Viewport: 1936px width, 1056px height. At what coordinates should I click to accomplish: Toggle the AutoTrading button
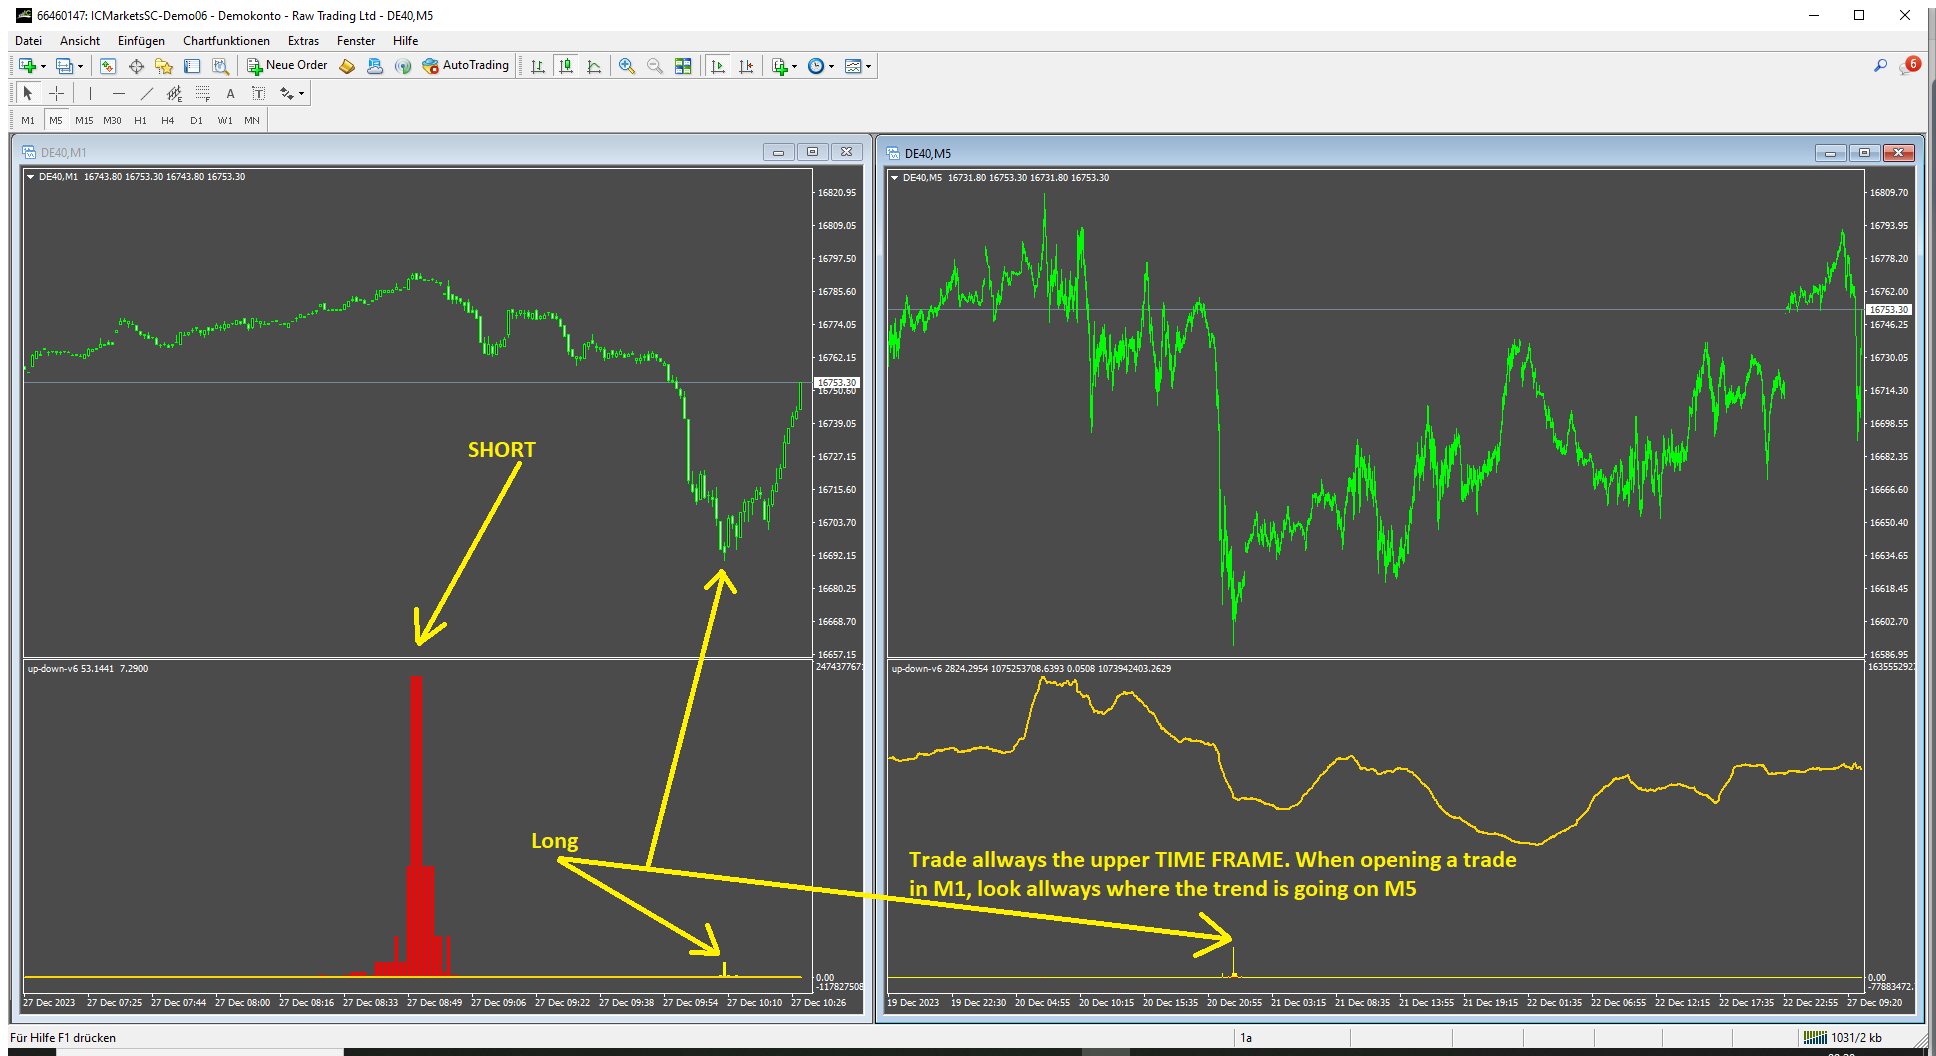click(466, 66)
